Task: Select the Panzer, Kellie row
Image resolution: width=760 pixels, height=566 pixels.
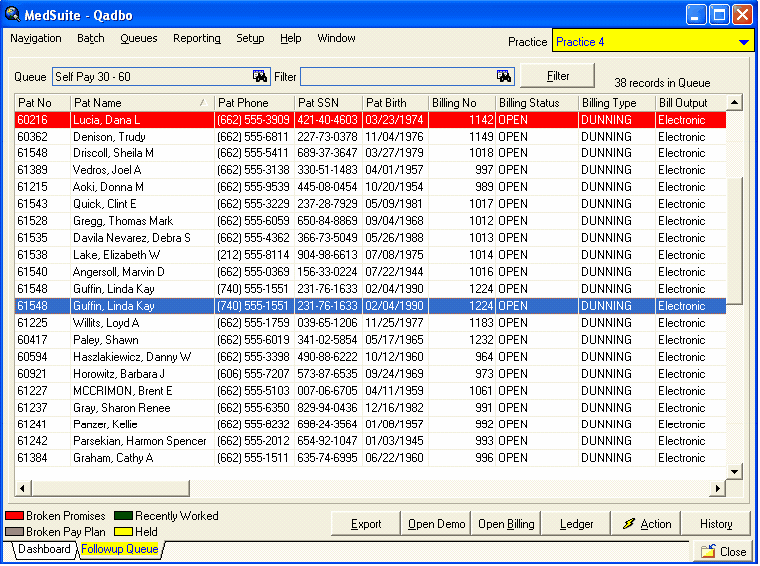Action: pyautogui.click(x=370, y=424)
